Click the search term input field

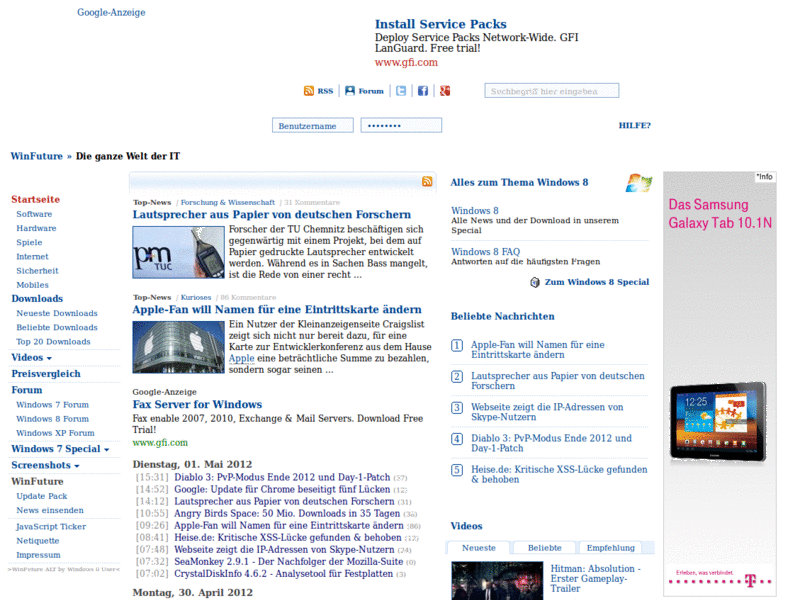(x=552, y=91)
